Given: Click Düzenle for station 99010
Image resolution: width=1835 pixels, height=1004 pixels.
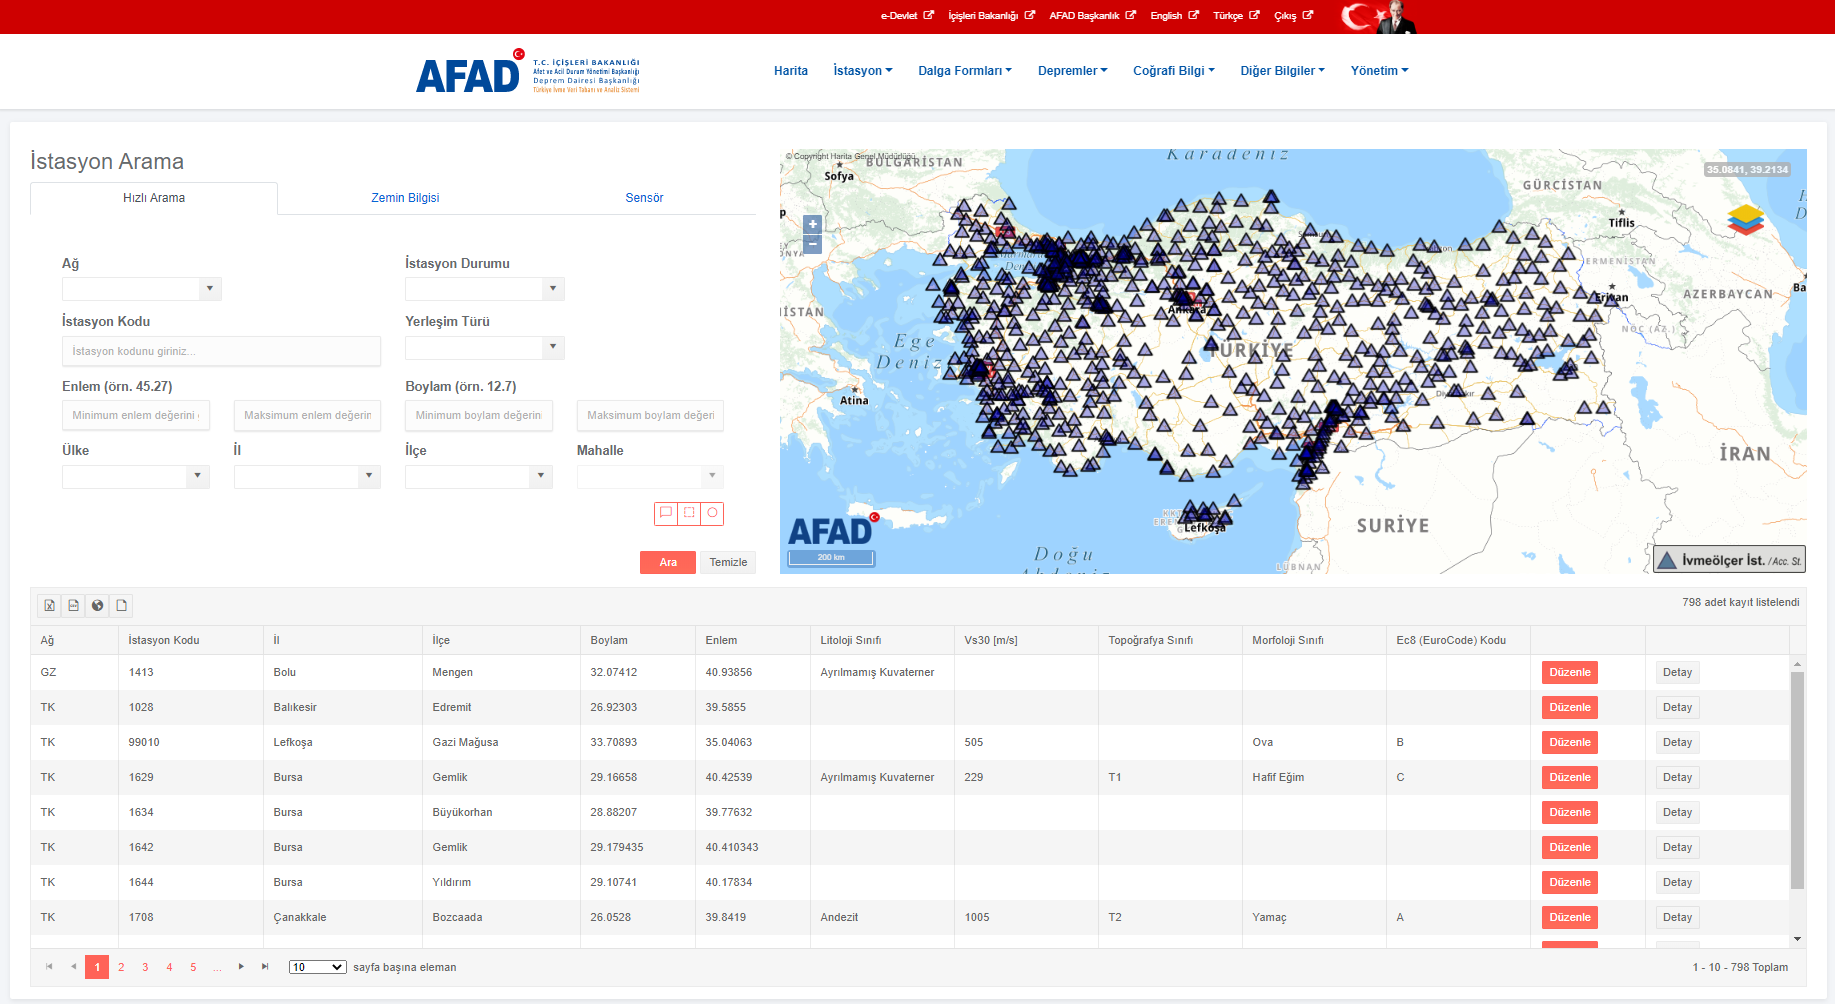Looking at the screenshot, I should 1569,742.
